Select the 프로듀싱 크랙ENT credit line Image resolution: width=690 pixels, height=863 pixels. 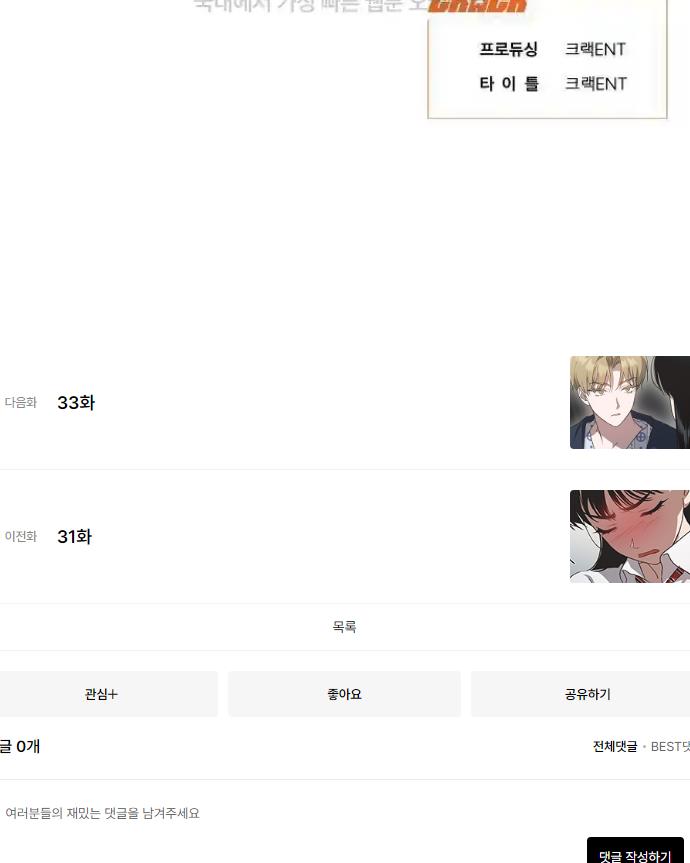(552, 49)
